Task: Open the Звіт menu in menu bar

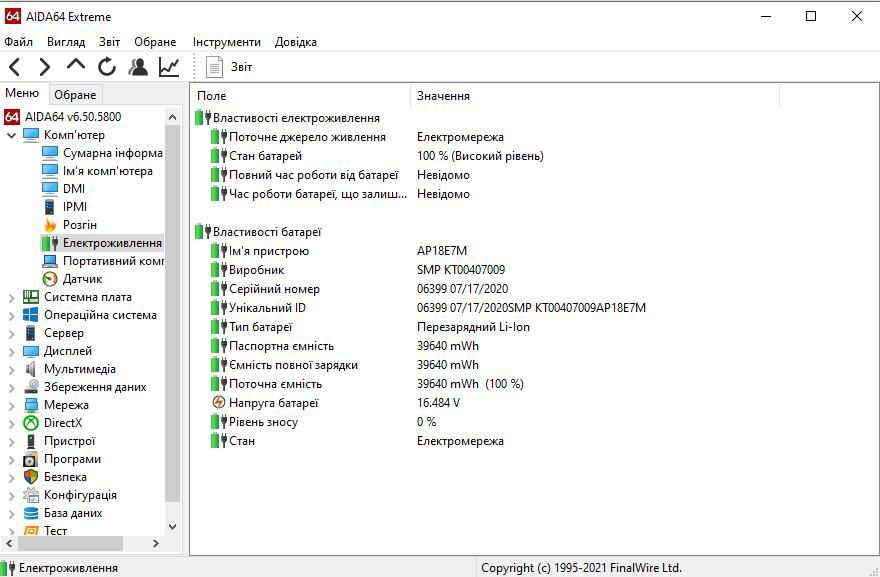Action: [109, 42]
